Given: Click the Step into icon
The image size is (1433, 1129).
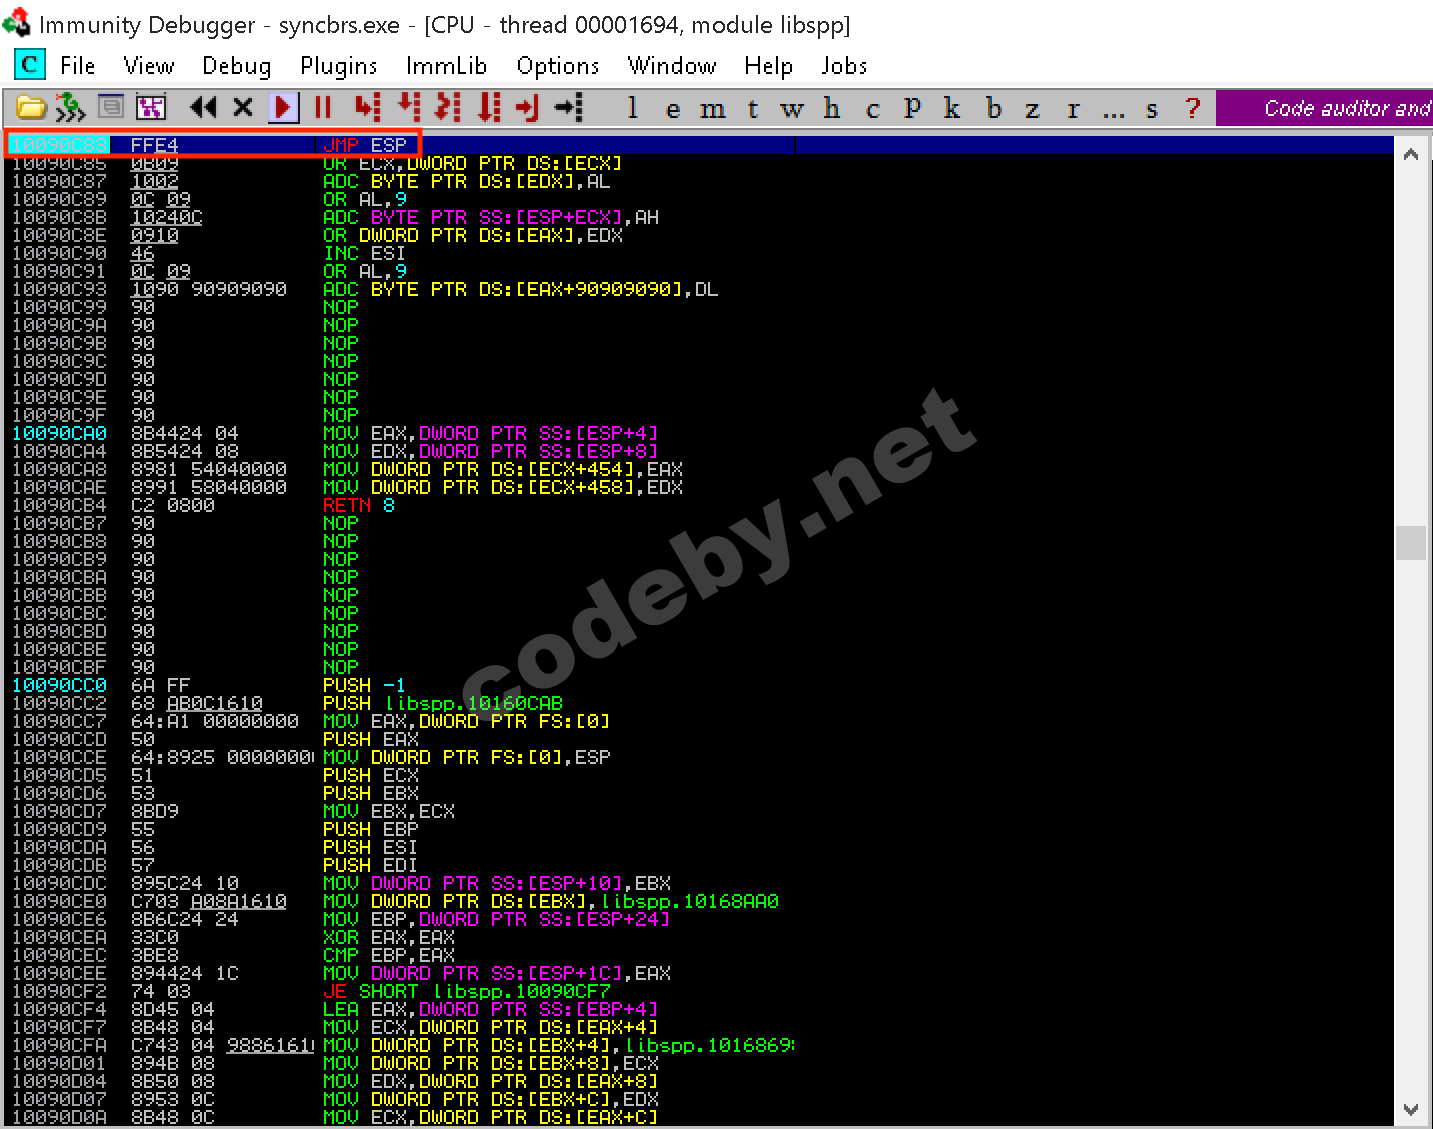Looking at the screenshot, I should (367, 107).
